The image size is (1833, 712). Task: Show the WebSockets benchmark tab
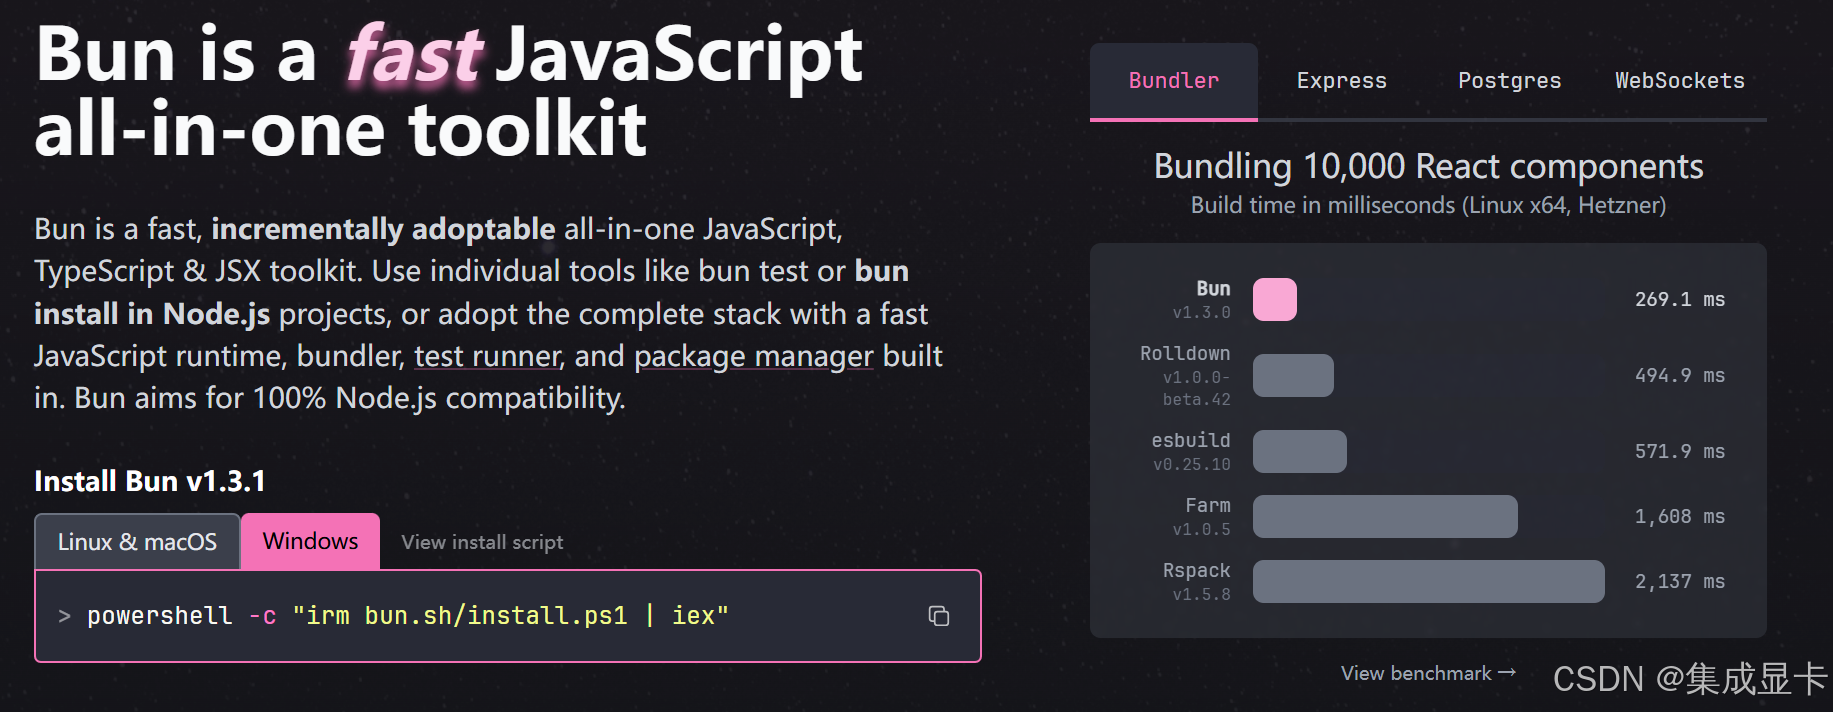pyautogui.click(x=1680, y=81)
